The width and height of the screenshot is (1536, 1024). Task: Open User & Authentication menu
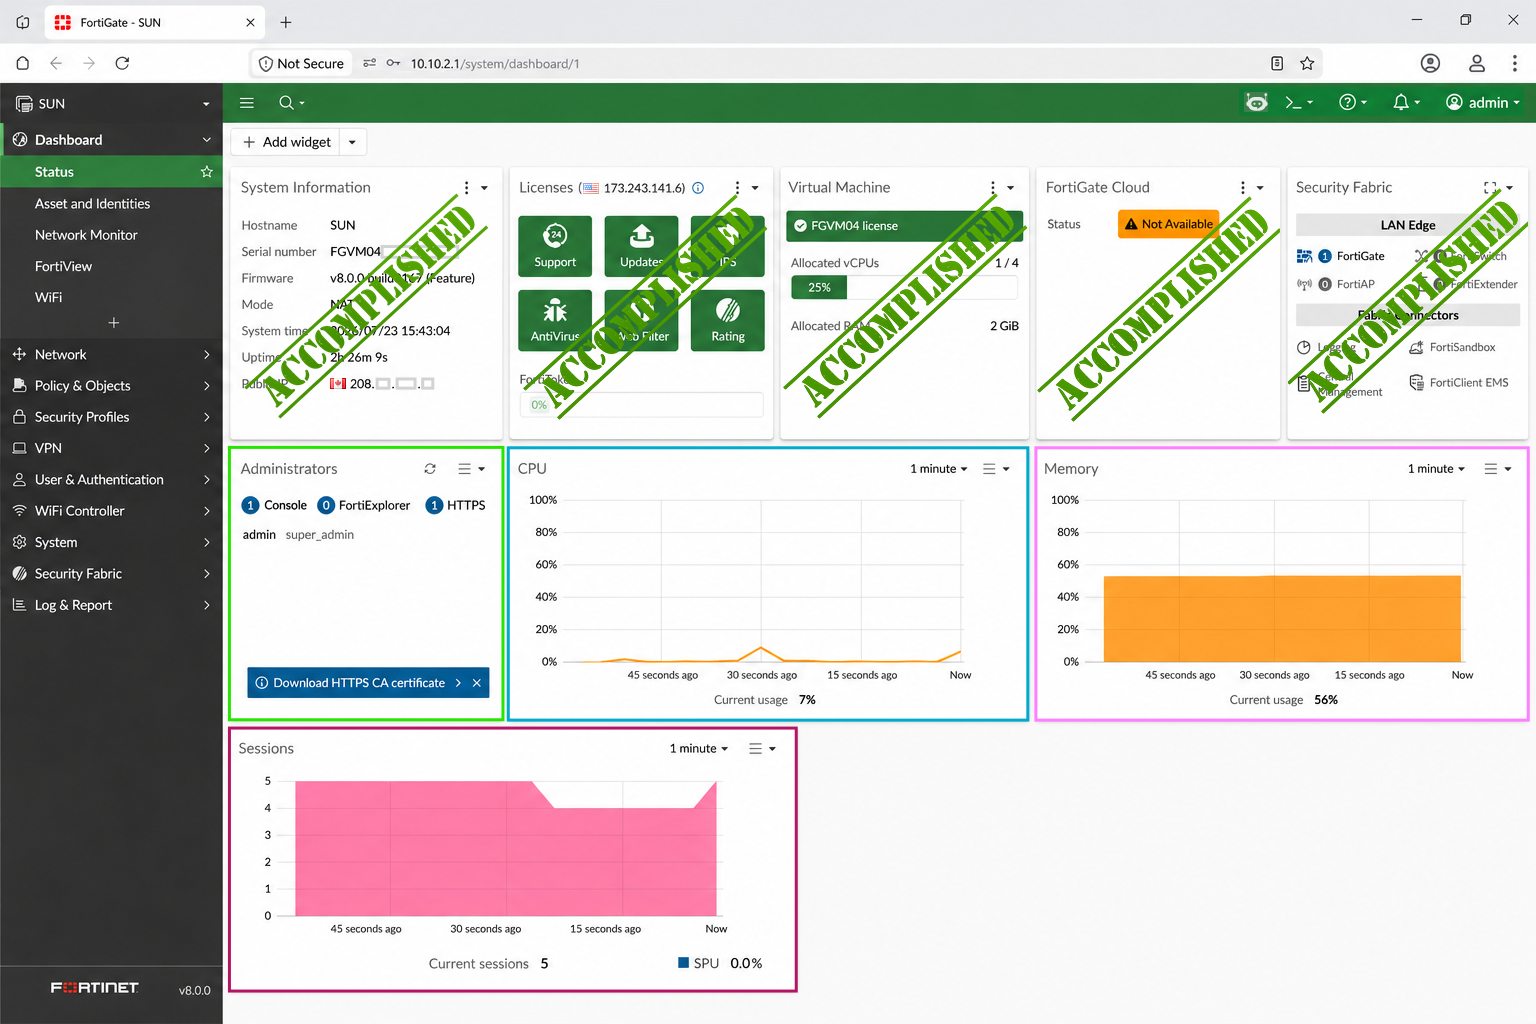[113, 480]
